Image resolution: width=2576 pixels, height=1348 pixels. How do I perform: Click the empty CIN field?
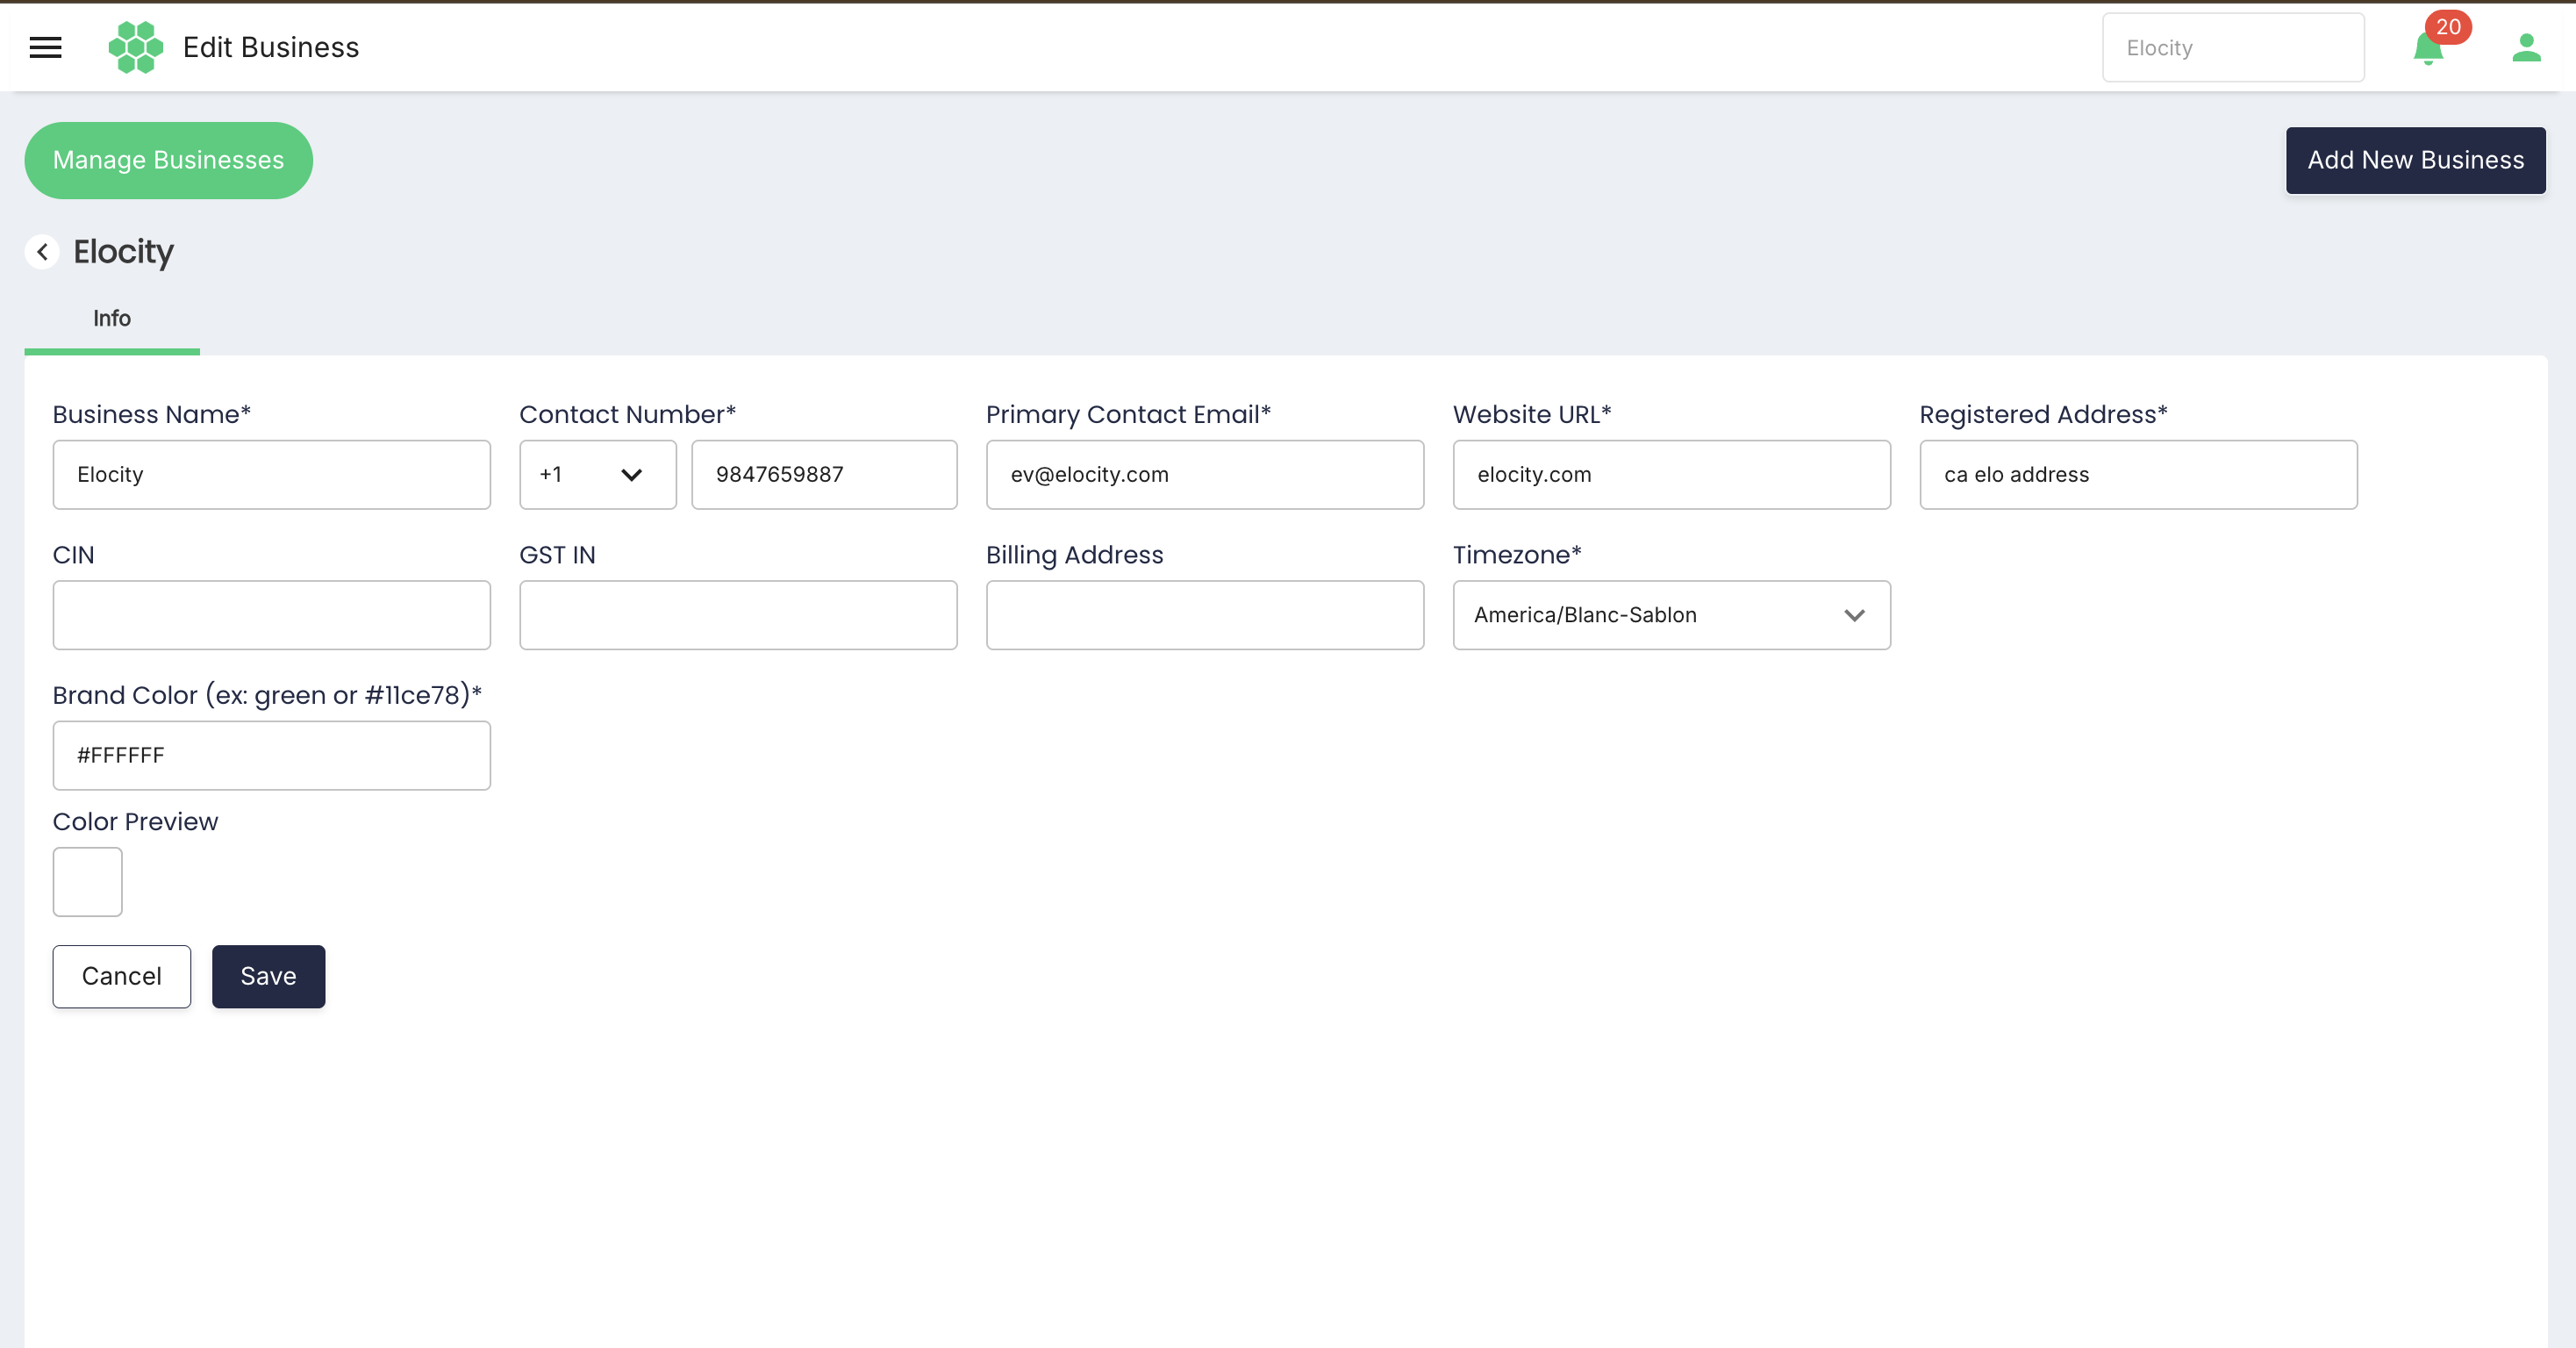click(272, 615)
